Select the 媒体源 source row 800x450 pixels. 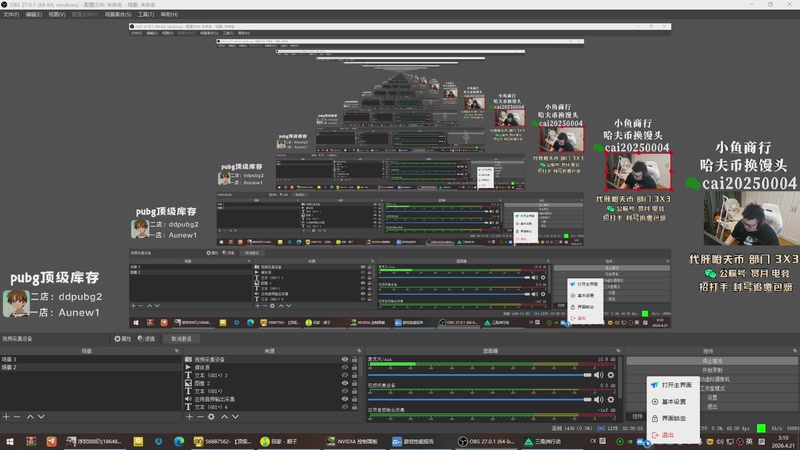pyautogui.click(x=270, y=367)
